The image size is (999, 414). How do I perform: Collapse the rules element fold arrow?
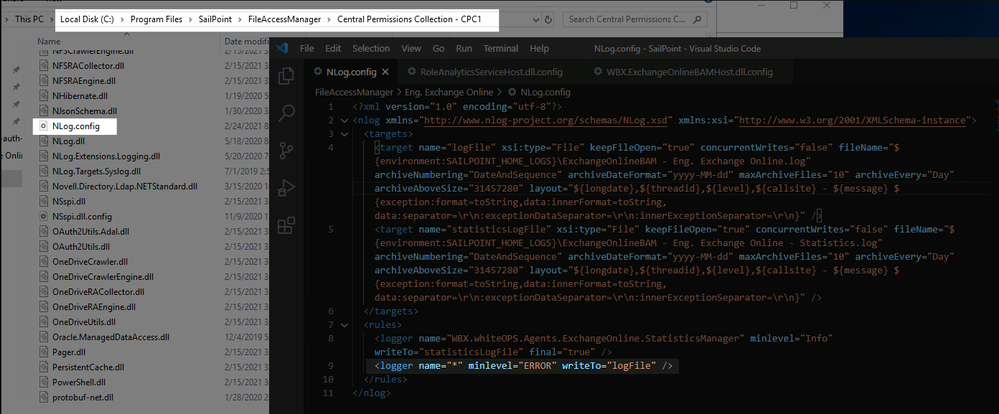345,325
